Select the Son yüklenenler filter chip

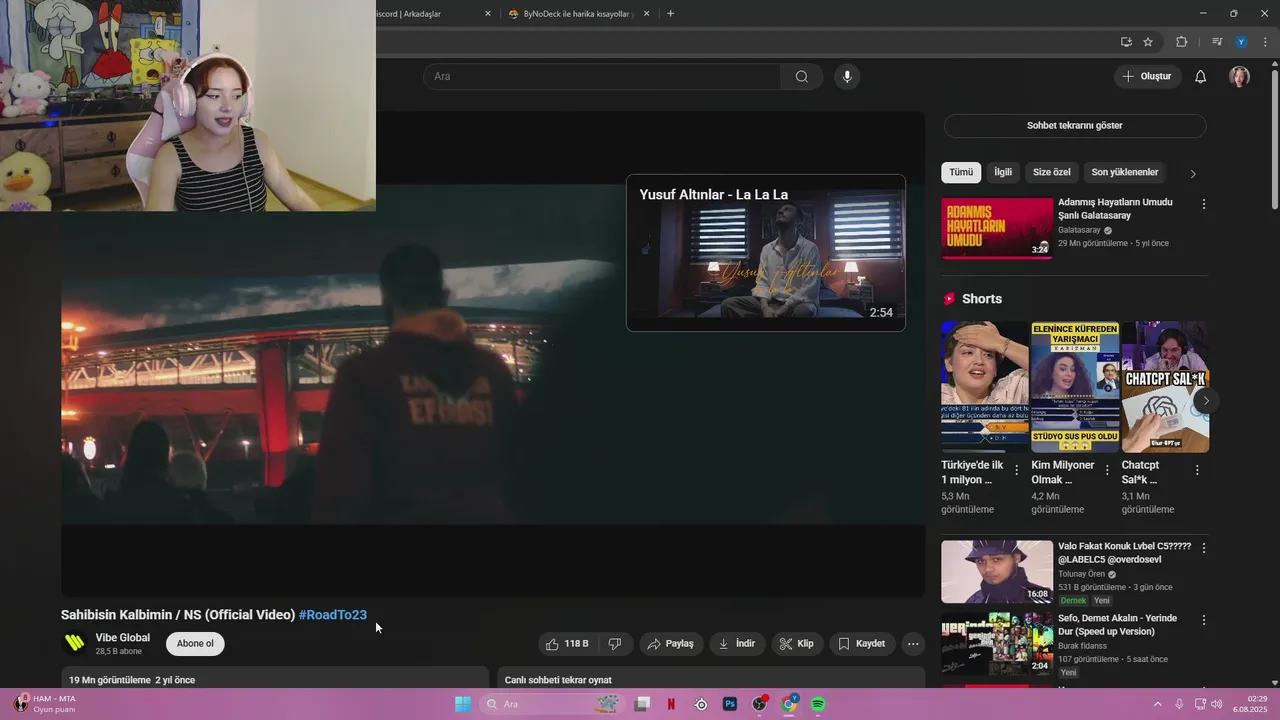pyautogui.click(x=1125, y=172)
